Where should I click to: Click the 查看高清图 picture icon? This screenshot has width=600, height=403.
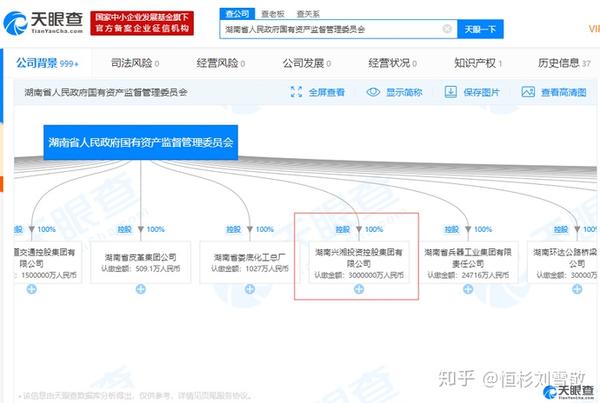tap(528, 92)
